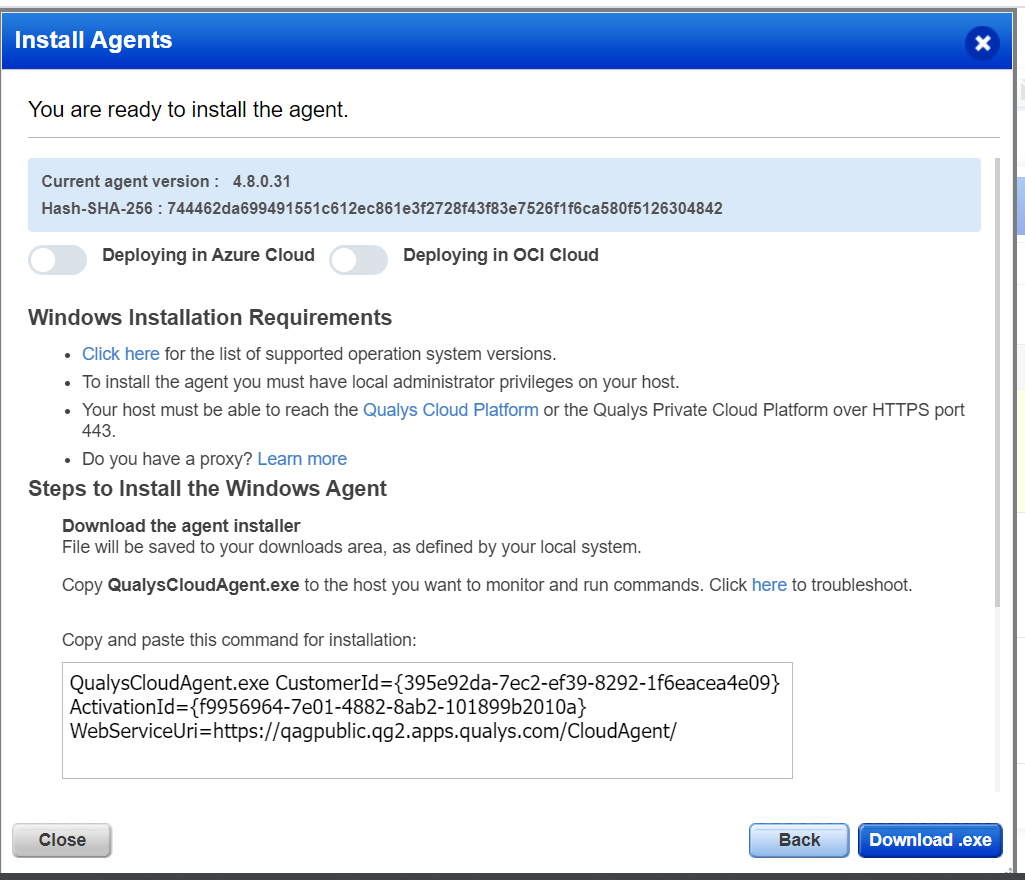
Task: Click the bold QualysCloudAgent.exe filename
Action: click(x=202, y=584)
